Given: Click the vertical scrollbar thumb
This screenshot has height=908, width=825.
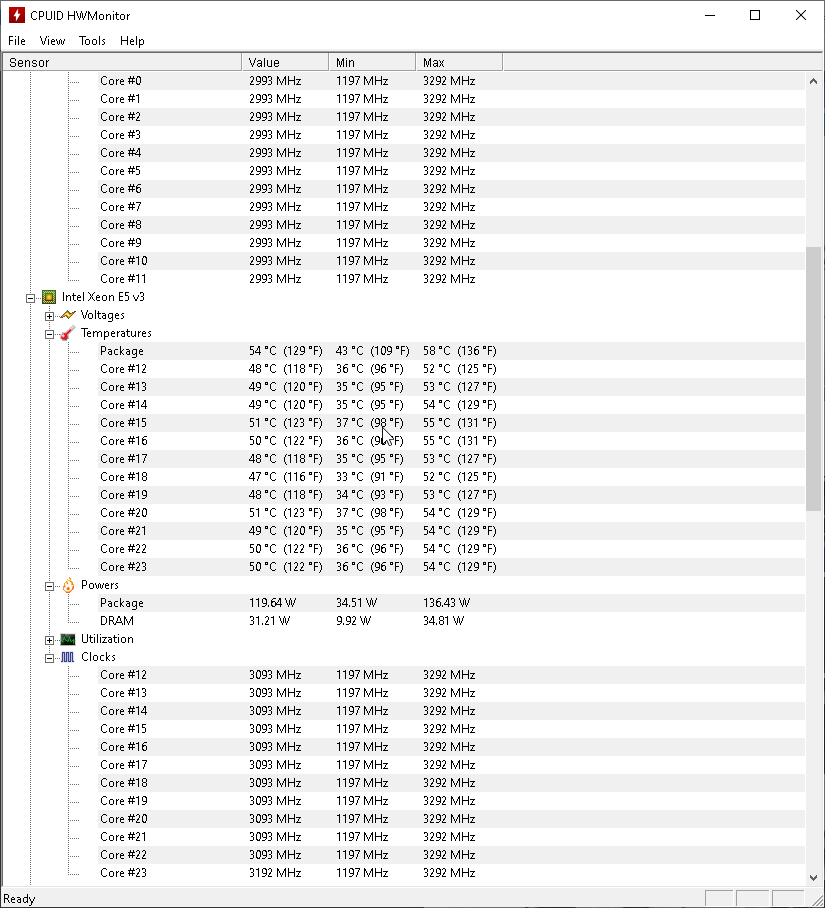Looking at the screenshot, I should 813,379.
